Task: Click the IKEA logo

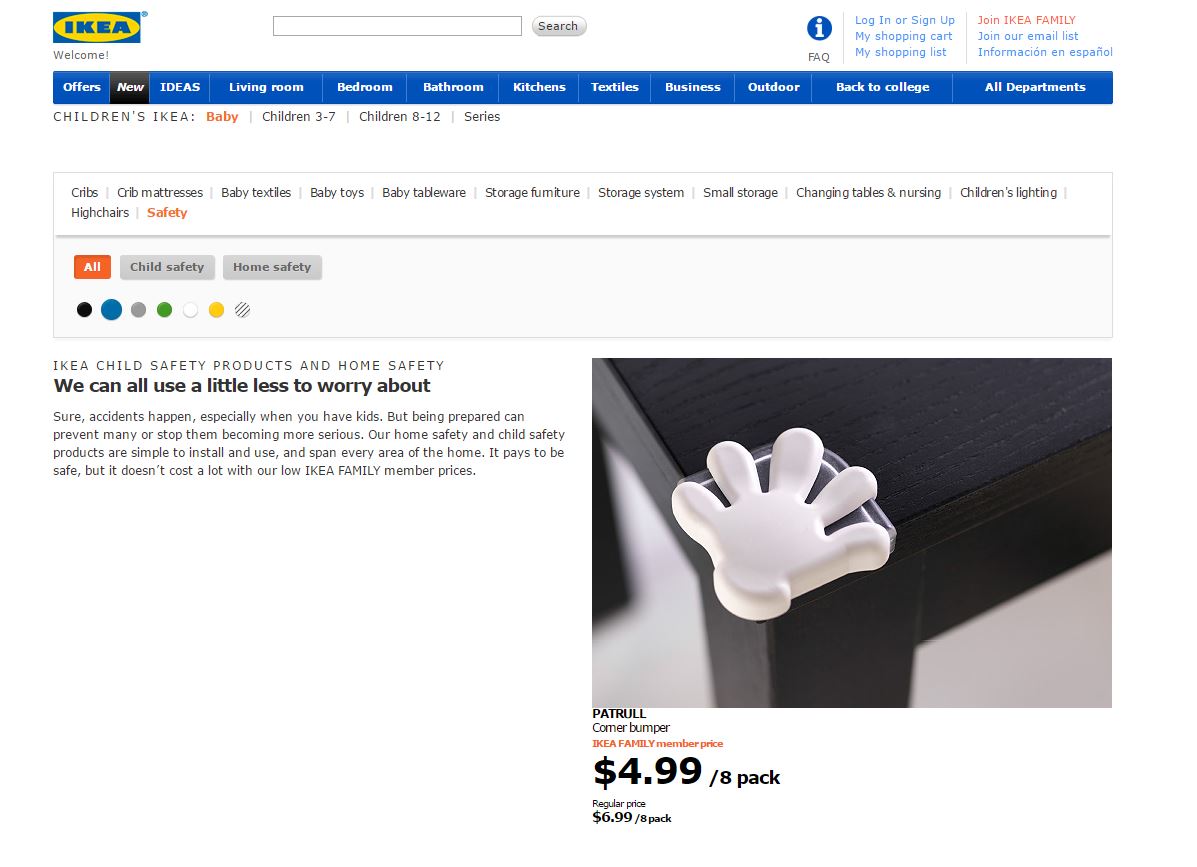Action: pos(98,27)
